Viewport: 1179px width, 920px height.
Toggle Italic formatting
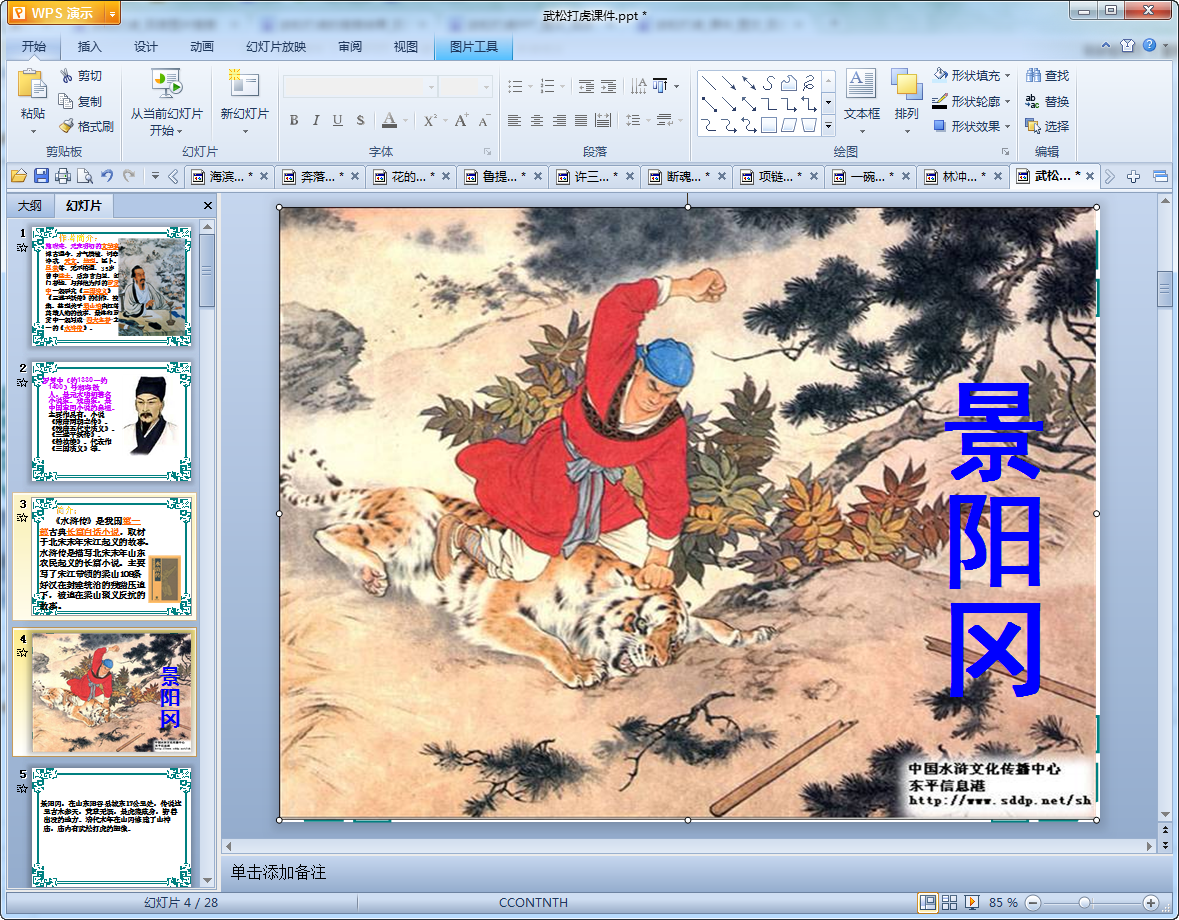coord(316,120)
